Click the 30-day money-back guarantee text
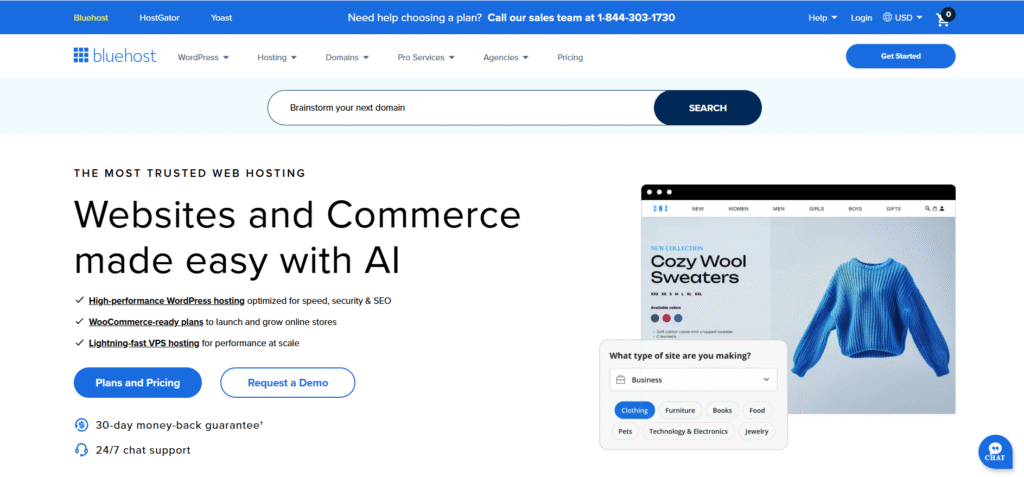 179,425
